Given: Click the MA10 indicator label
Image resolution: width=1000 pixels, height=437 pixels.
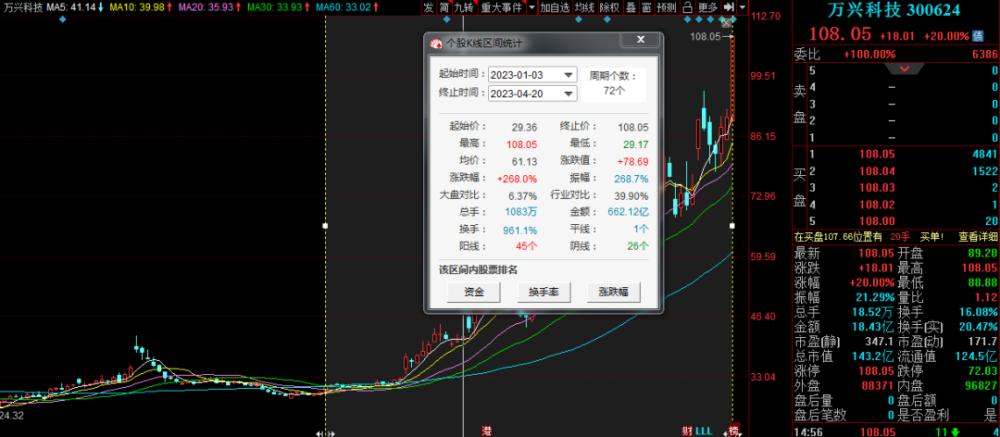Looking at the screenshot, I should (141, 7).
